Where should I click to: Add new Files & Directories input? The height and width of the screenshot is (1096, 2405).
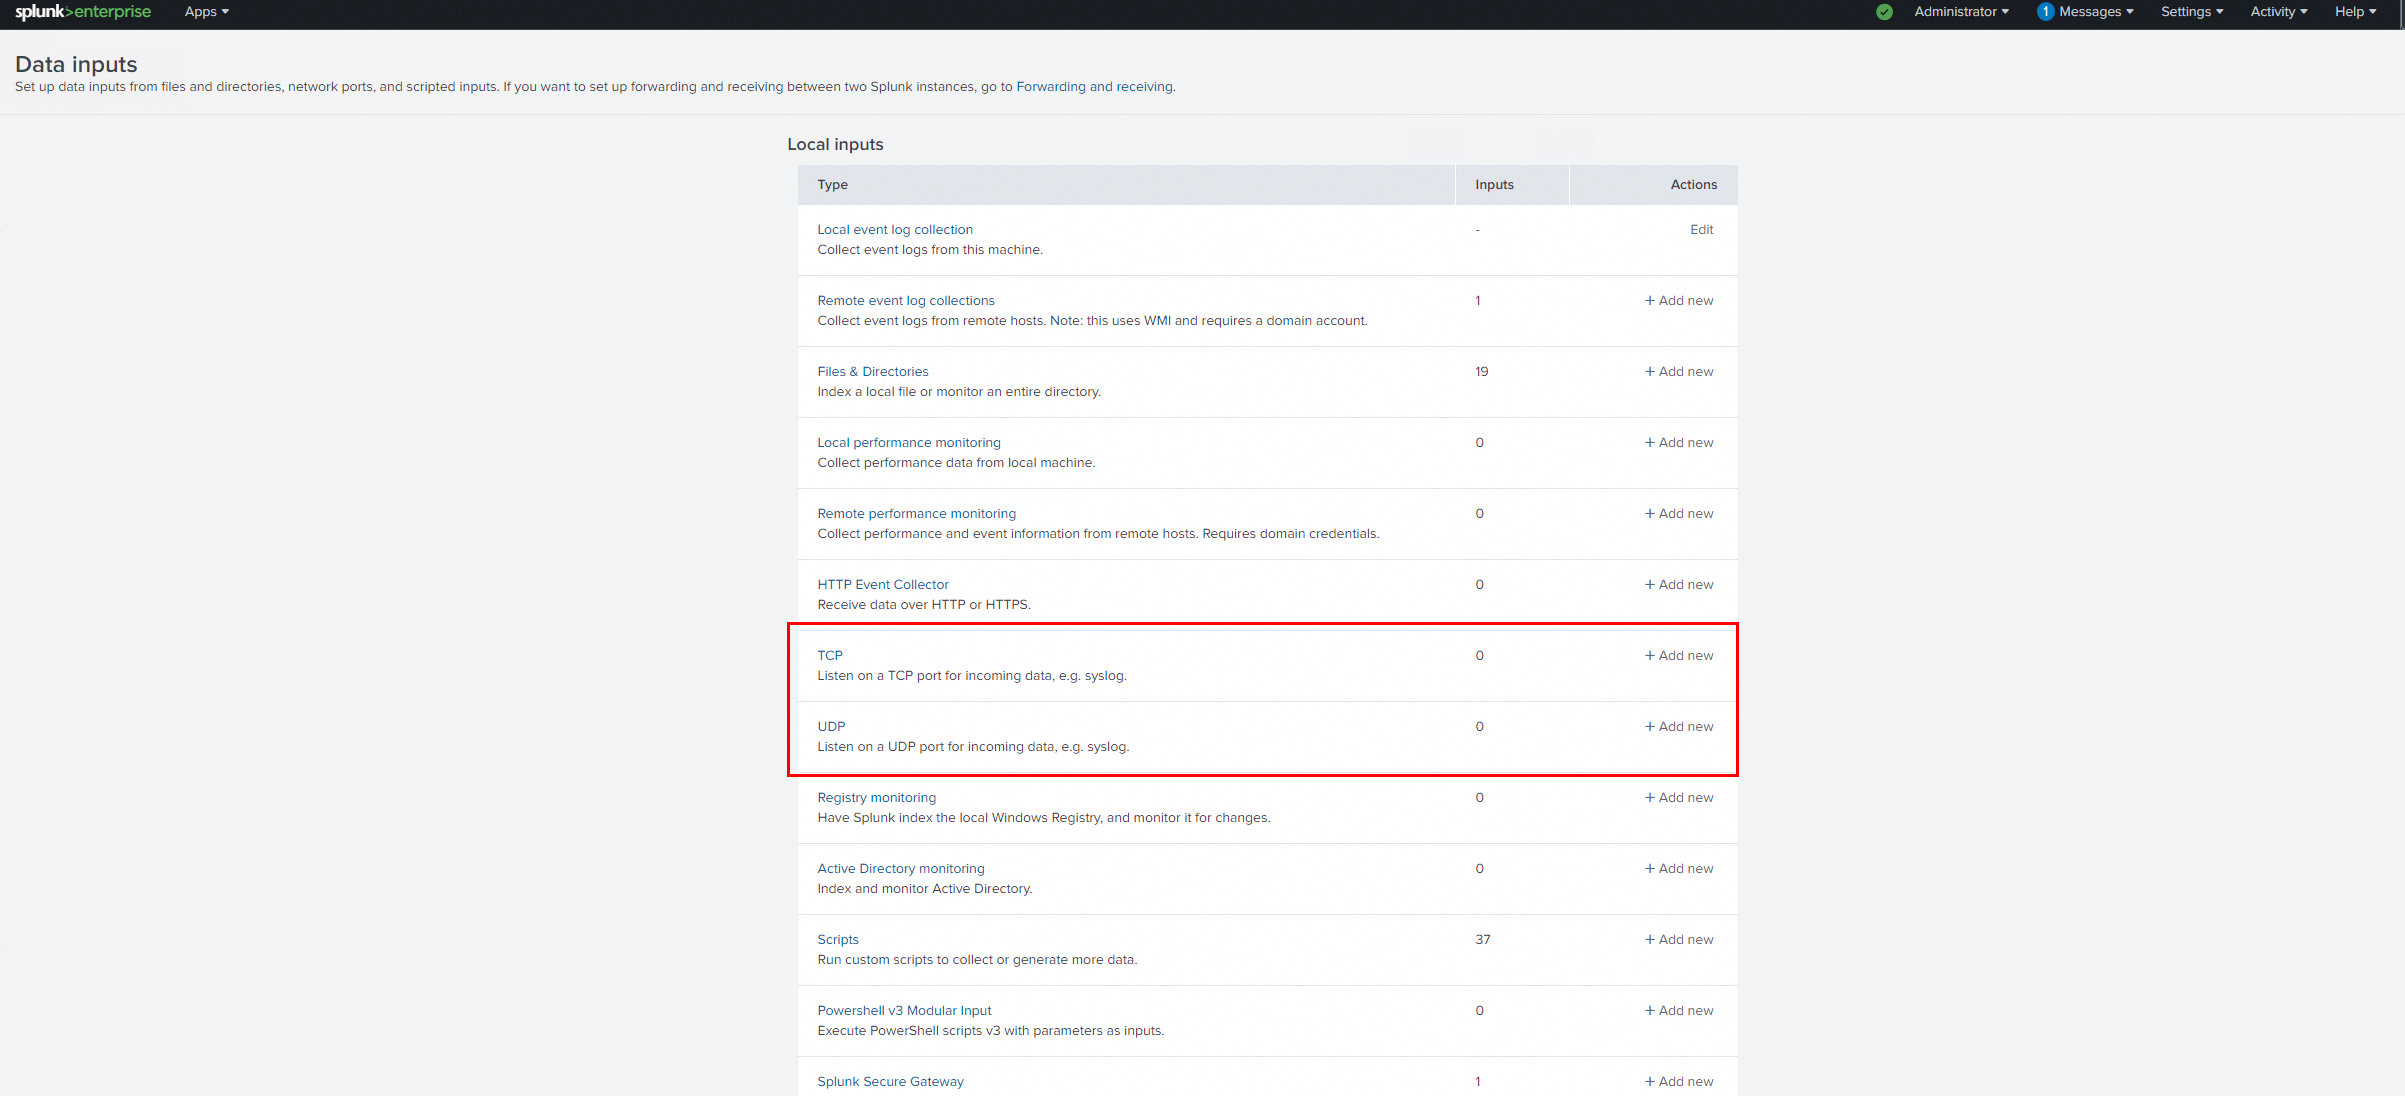tap(1679, 372)
